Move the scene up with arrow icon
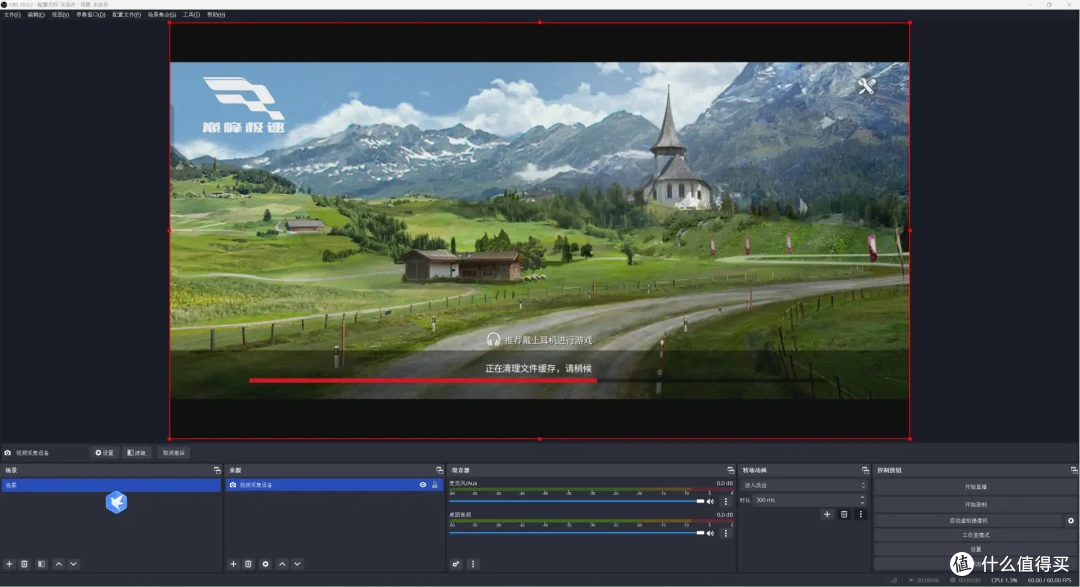Screen dimensions: 1080x587 (59, 564)
